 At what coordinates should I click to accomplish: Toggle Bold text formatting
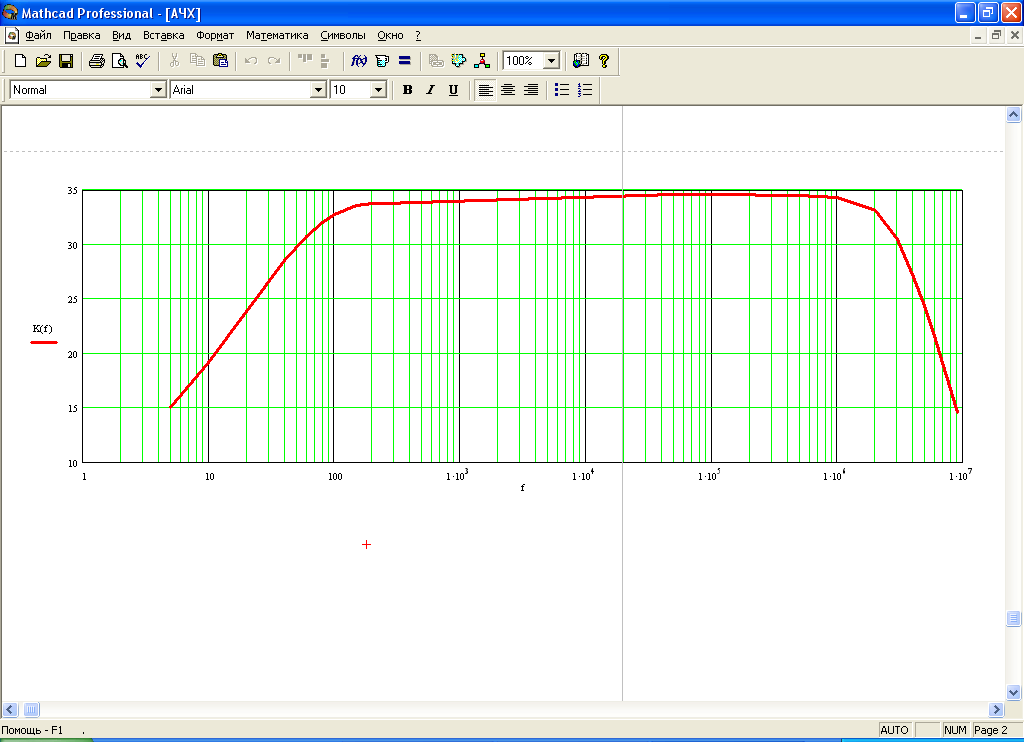(407, 90)
